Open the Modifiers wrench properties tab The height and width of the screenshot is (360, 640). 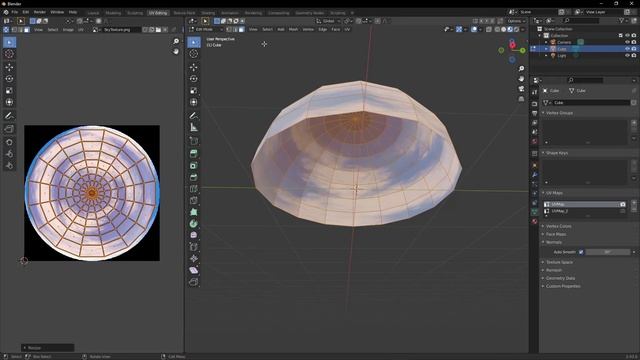point(534,174)
